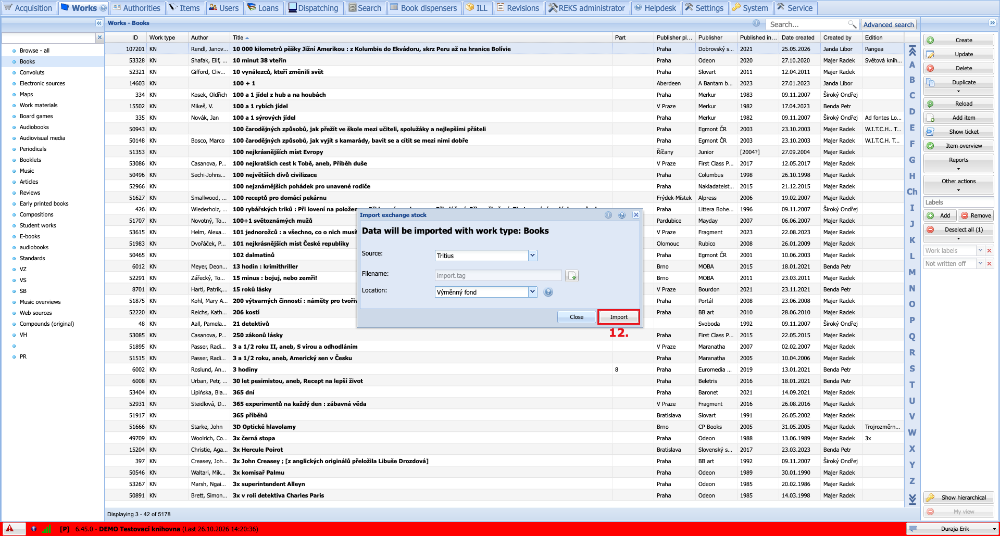Open the Settings tab
Viewport: 1000px width, 536px height.
coord(705,8)
